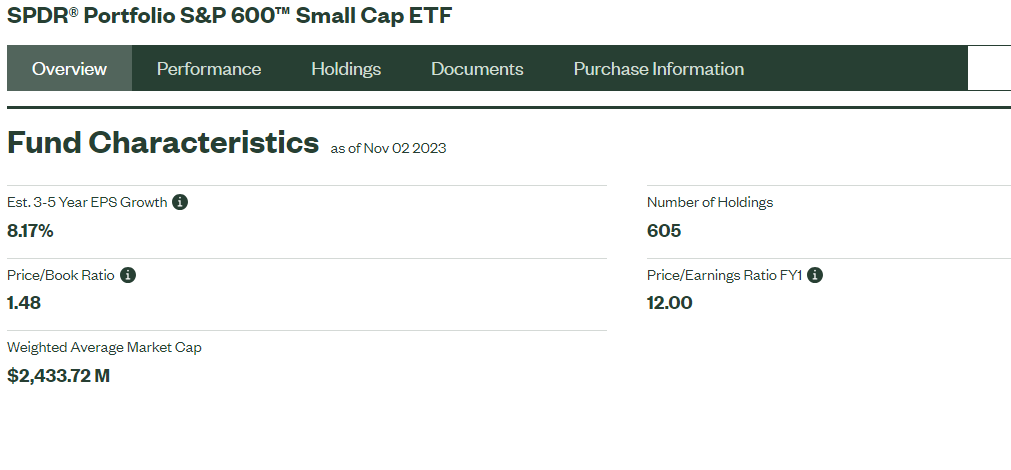Switch to the Performance tab
1011x470 pixels.
[209, 68]
